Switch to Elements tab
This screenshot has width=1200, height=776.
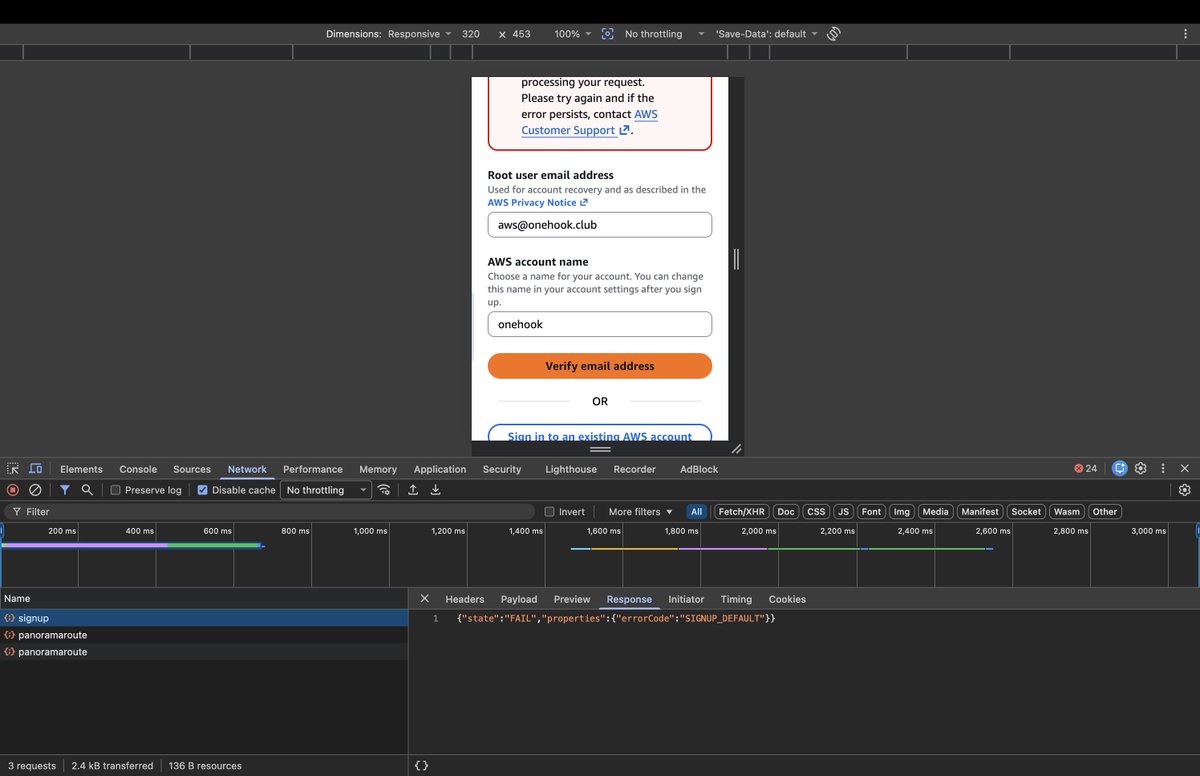pos(81,469)
